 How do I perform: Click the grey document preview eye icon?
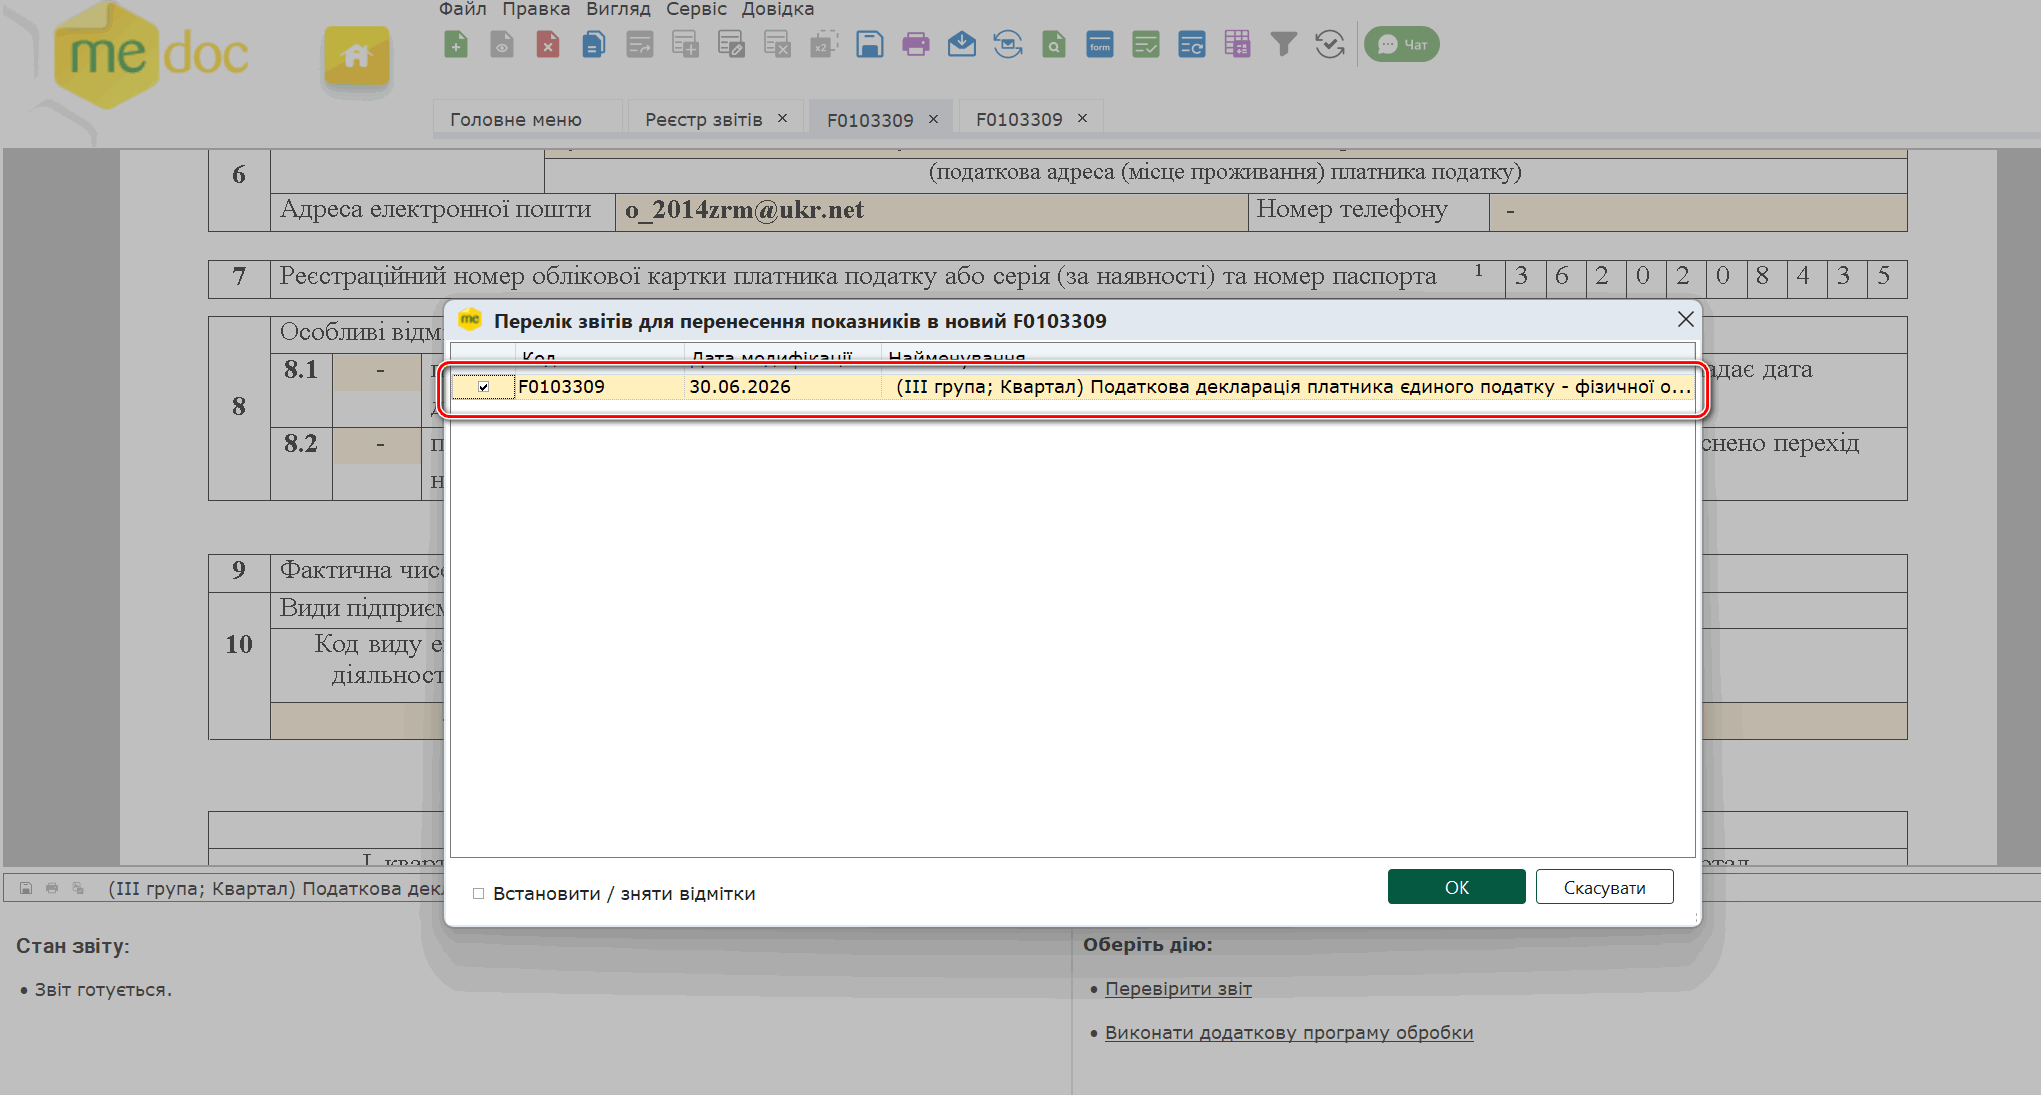click(x=502, y=44)
